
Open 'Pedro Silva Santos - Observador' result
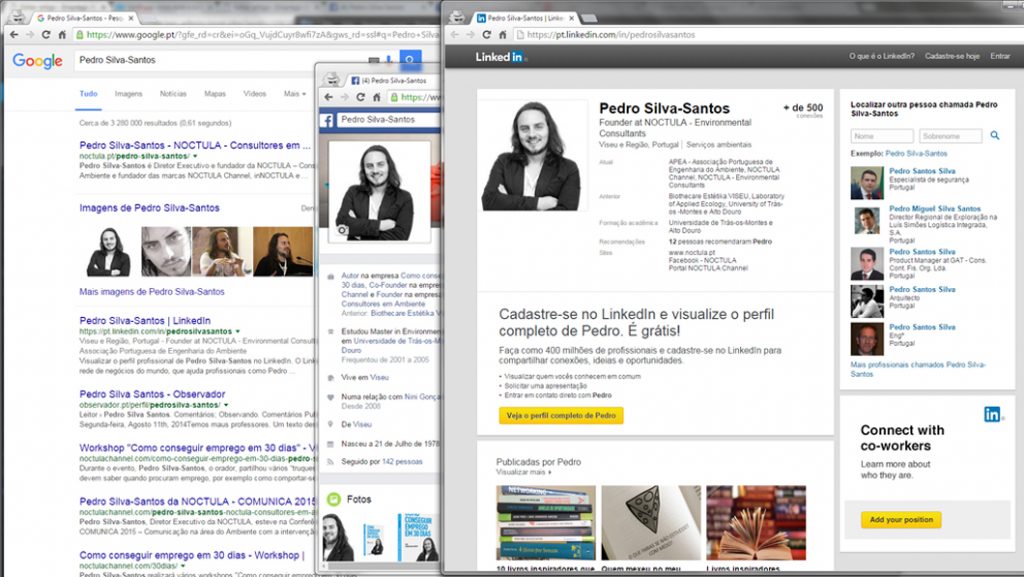[x=152, y=394]
